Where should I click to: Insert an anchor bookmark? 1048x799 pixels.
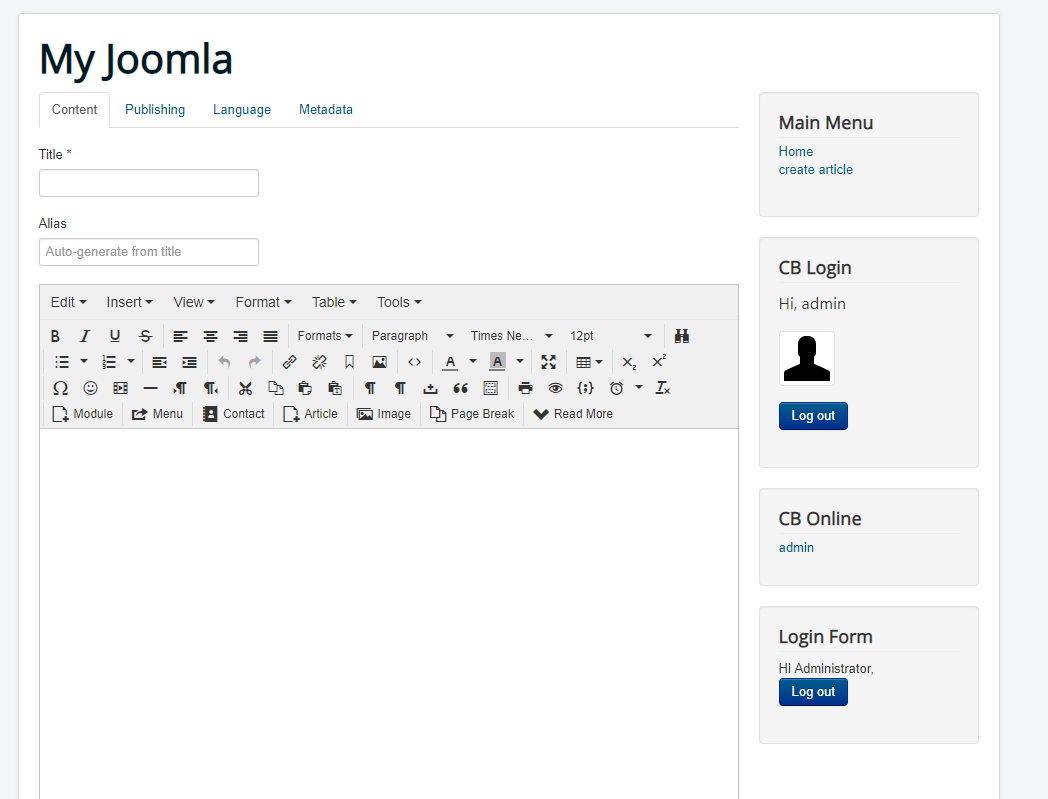pos(349,362)
